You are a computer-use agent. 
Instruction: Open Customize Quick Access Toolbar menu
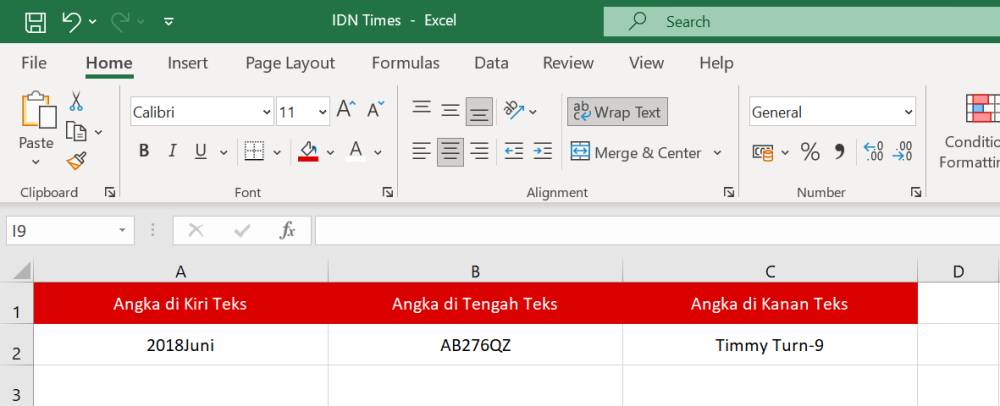[x=168, y=22]
